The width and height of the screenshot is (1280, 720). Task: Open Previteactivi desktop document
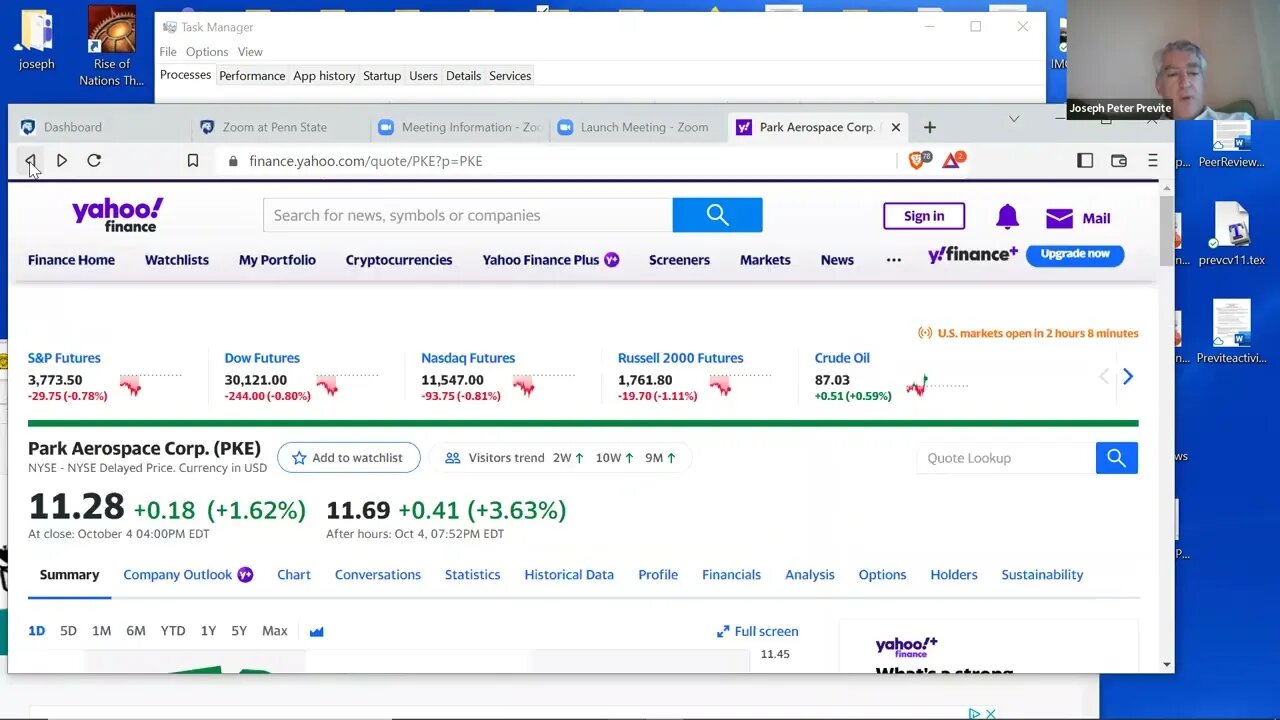(x=1231, y=332)
